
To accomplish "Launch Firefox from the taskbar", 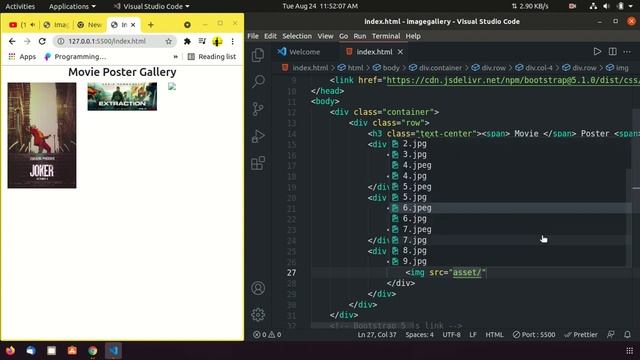I will (x=10, y=351).
